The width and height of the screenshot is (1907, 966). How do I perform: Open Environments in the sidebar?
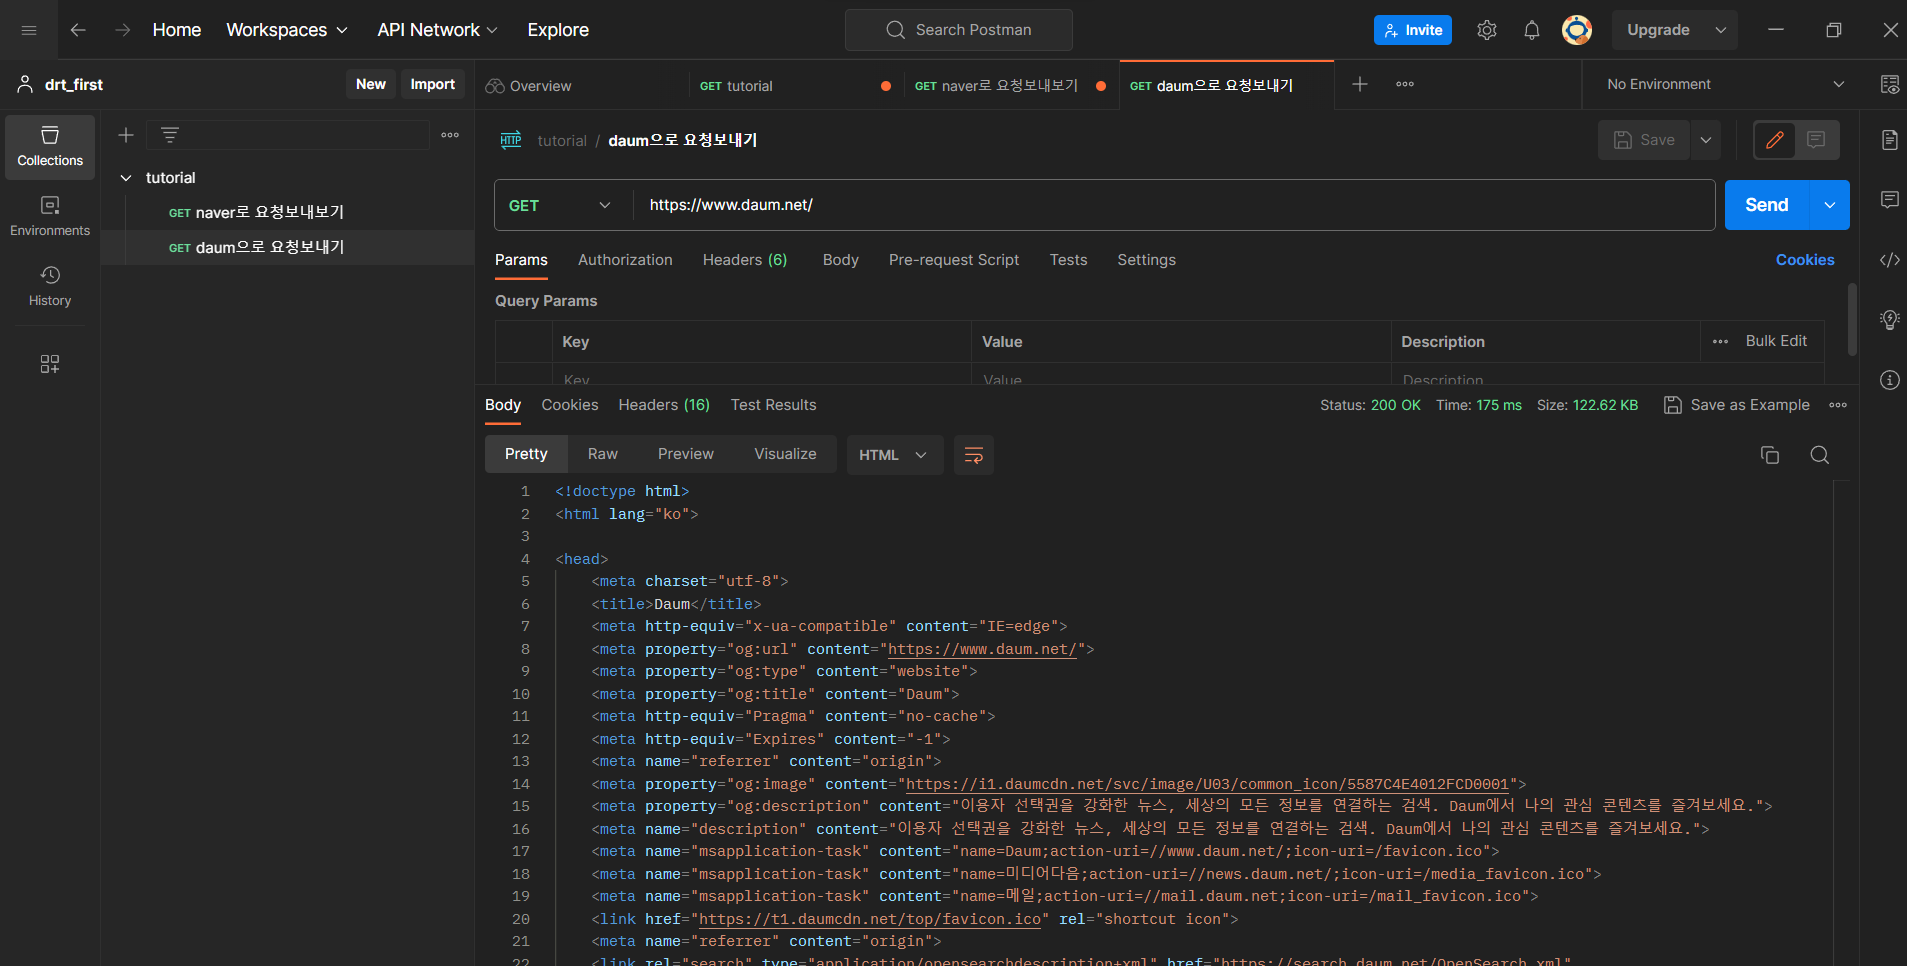50,217
